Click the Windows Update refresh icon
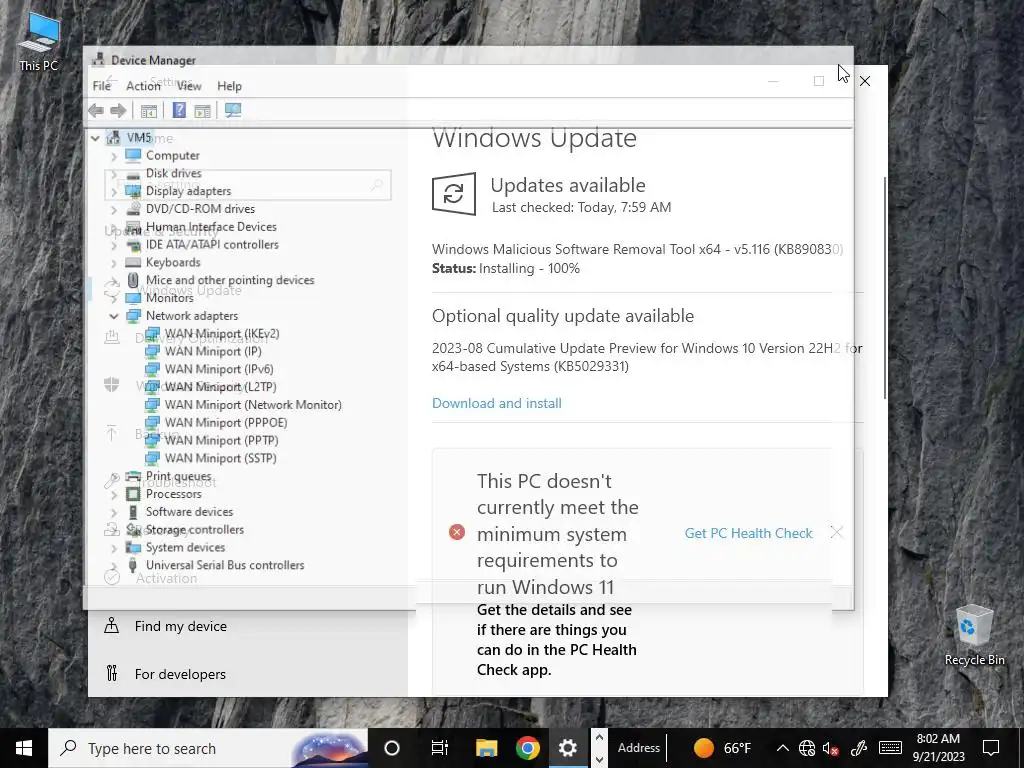Viewport: 1024px width, 768px height. (x=454, y=194)
